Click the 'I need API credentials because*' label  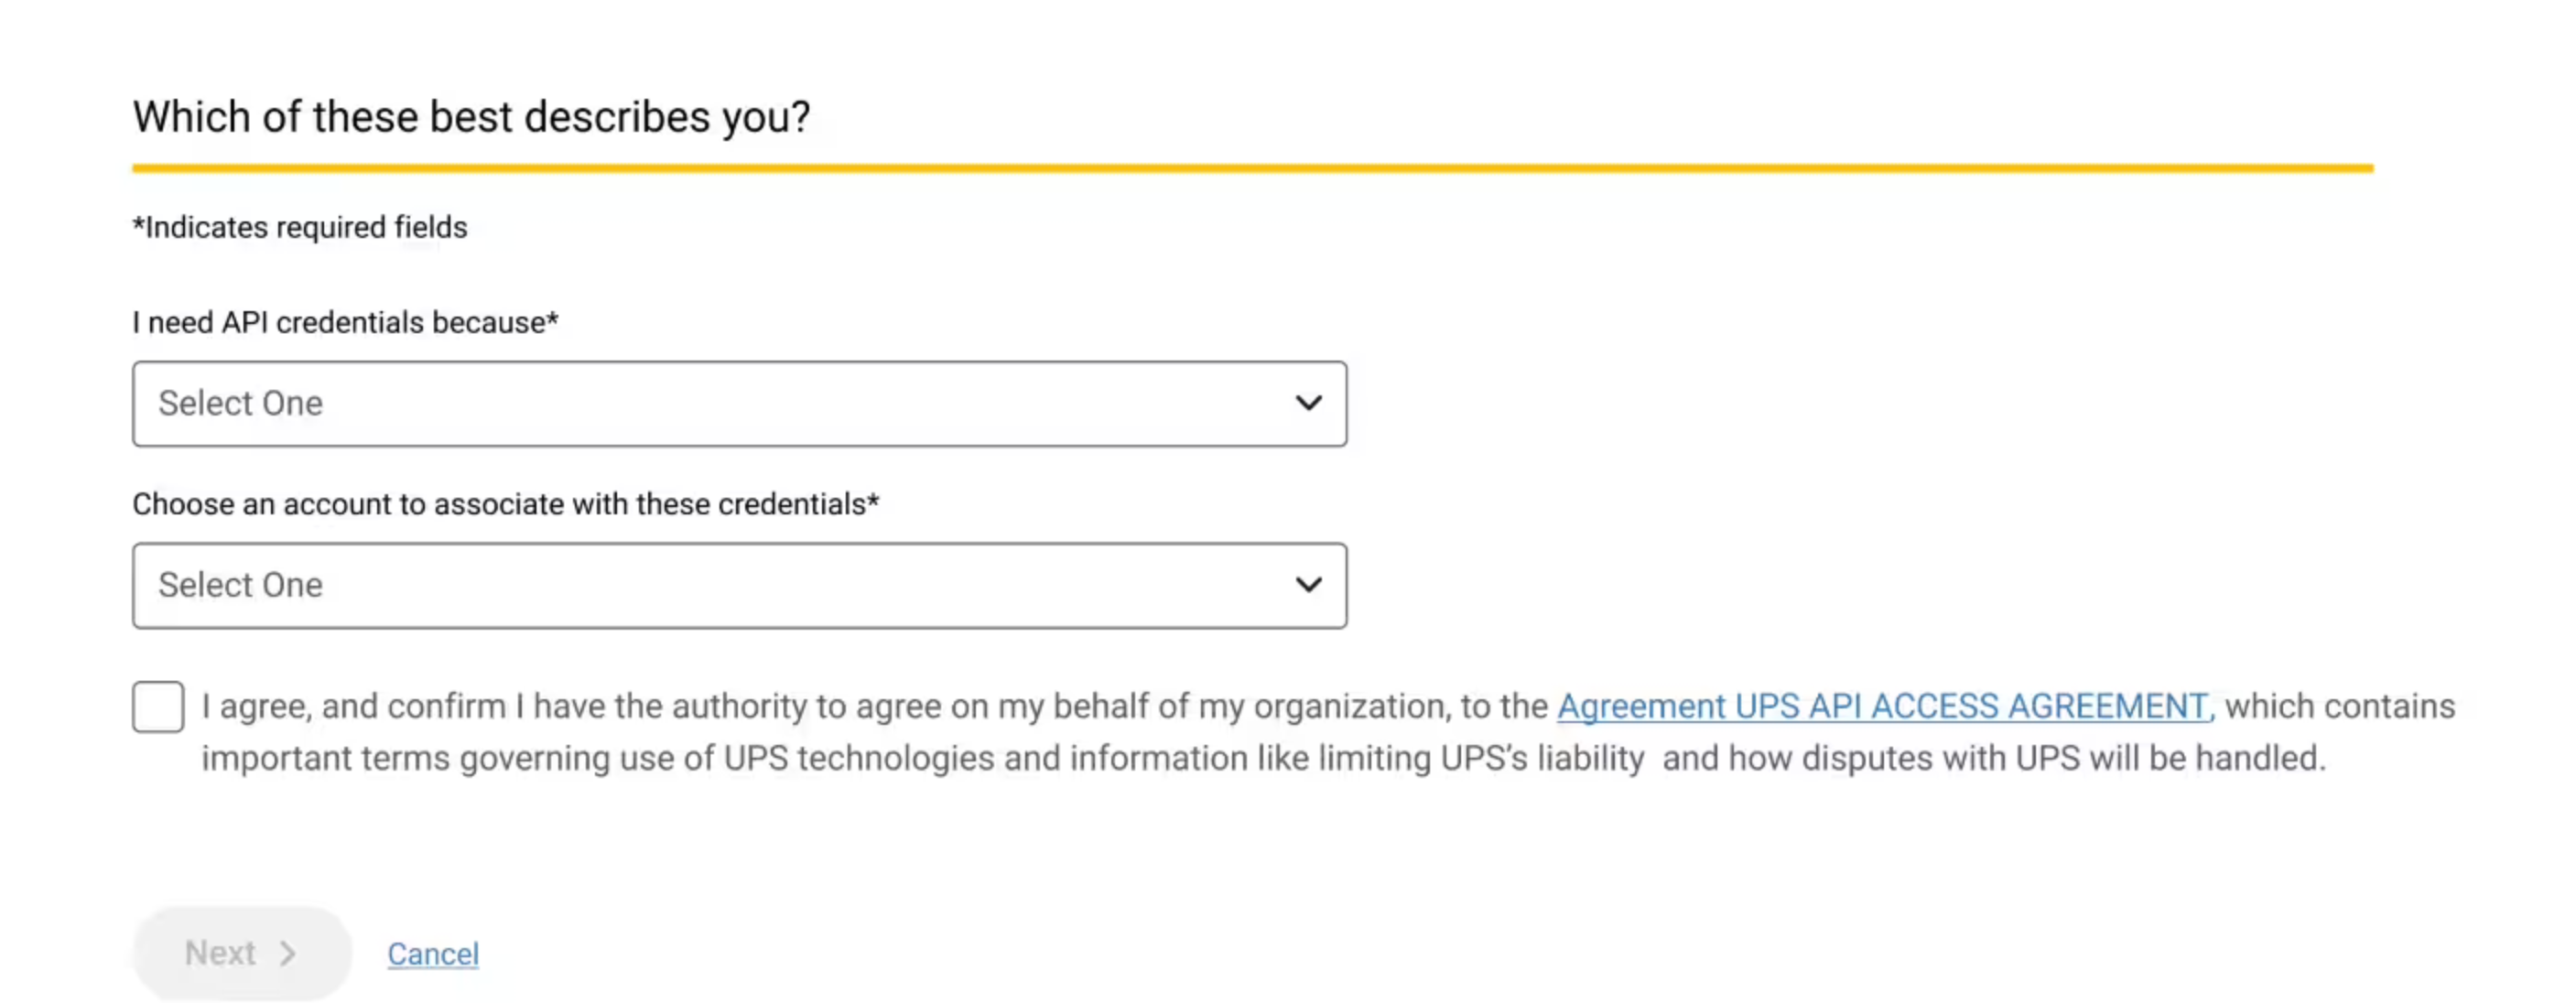point(345,322)
